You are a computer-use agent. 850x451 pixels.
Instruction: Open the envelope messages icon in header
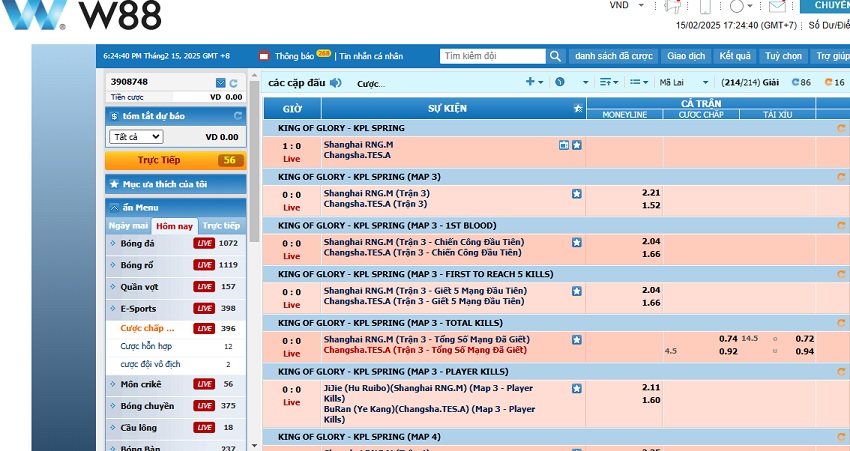point(777,6)
